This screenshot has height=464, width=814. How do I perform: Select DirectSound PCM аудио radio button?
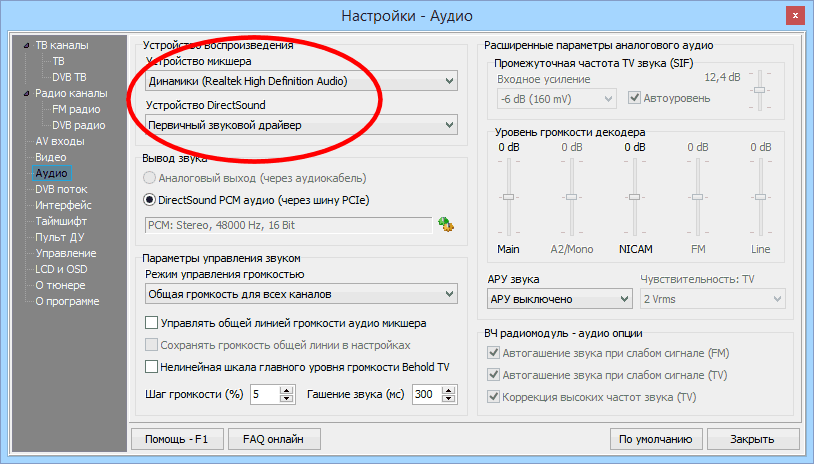(x=151, y=200)
